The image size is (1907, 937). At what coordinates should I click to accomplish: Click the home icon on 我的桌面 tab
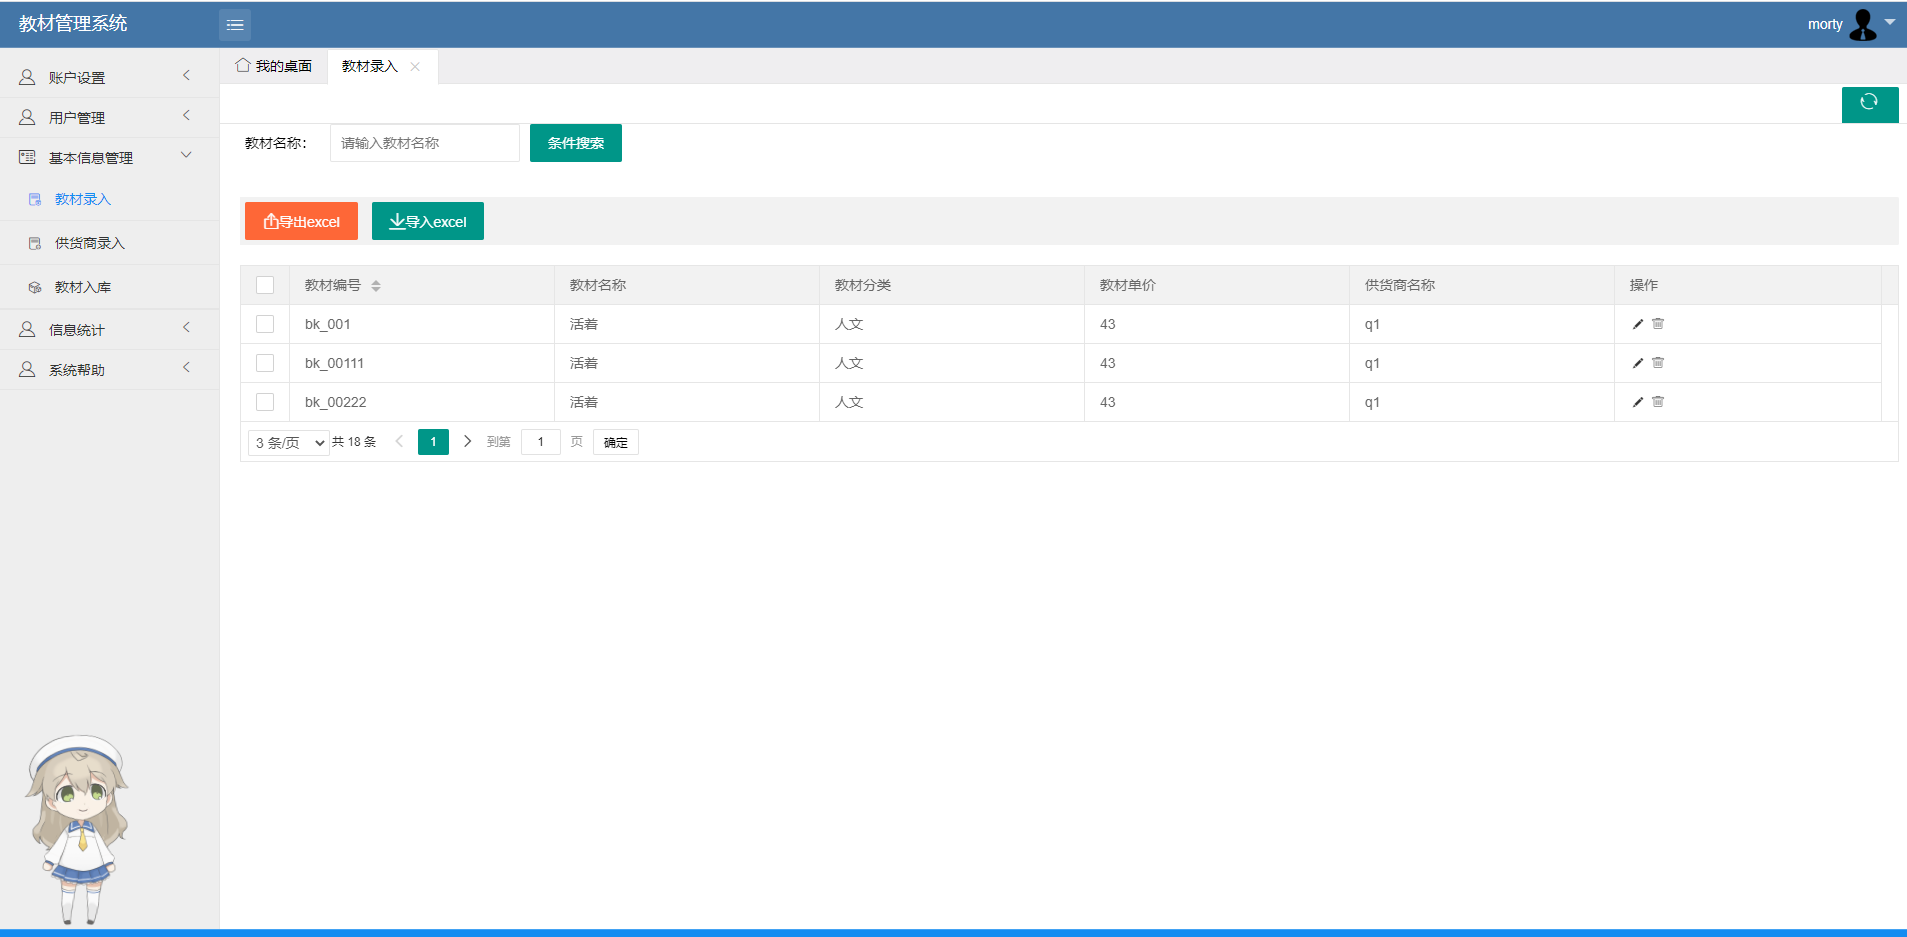click(243, 65)
